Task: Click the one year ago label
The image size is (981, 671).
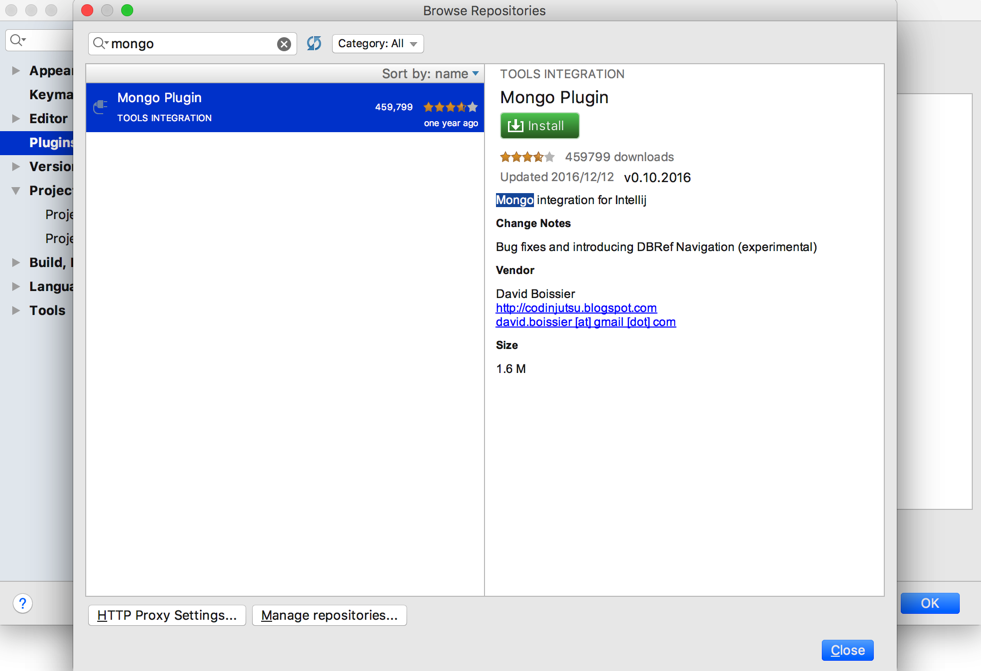Action: pyautogui.click(x=451, y=123)
